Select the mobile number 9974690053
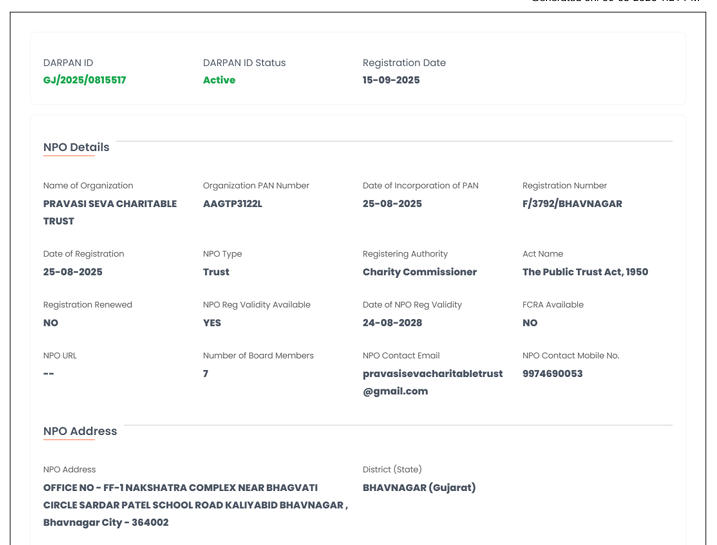Screen dimensions: 717x545 552,374
